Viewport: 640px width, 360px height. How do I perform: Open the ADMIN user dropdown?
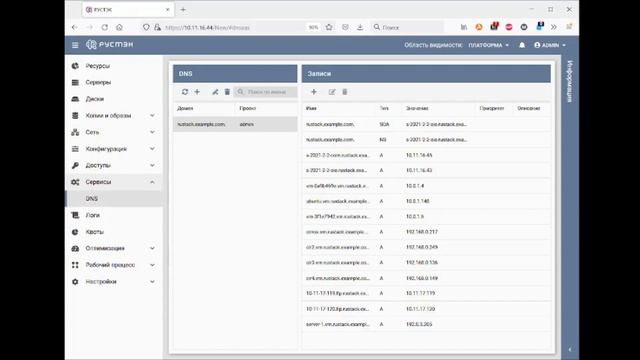(550, 45)
